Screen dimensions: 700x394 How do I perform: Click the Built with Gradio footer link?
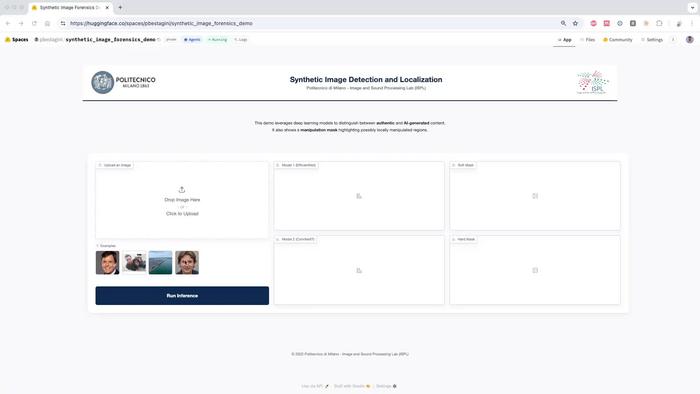coord(352,386)
